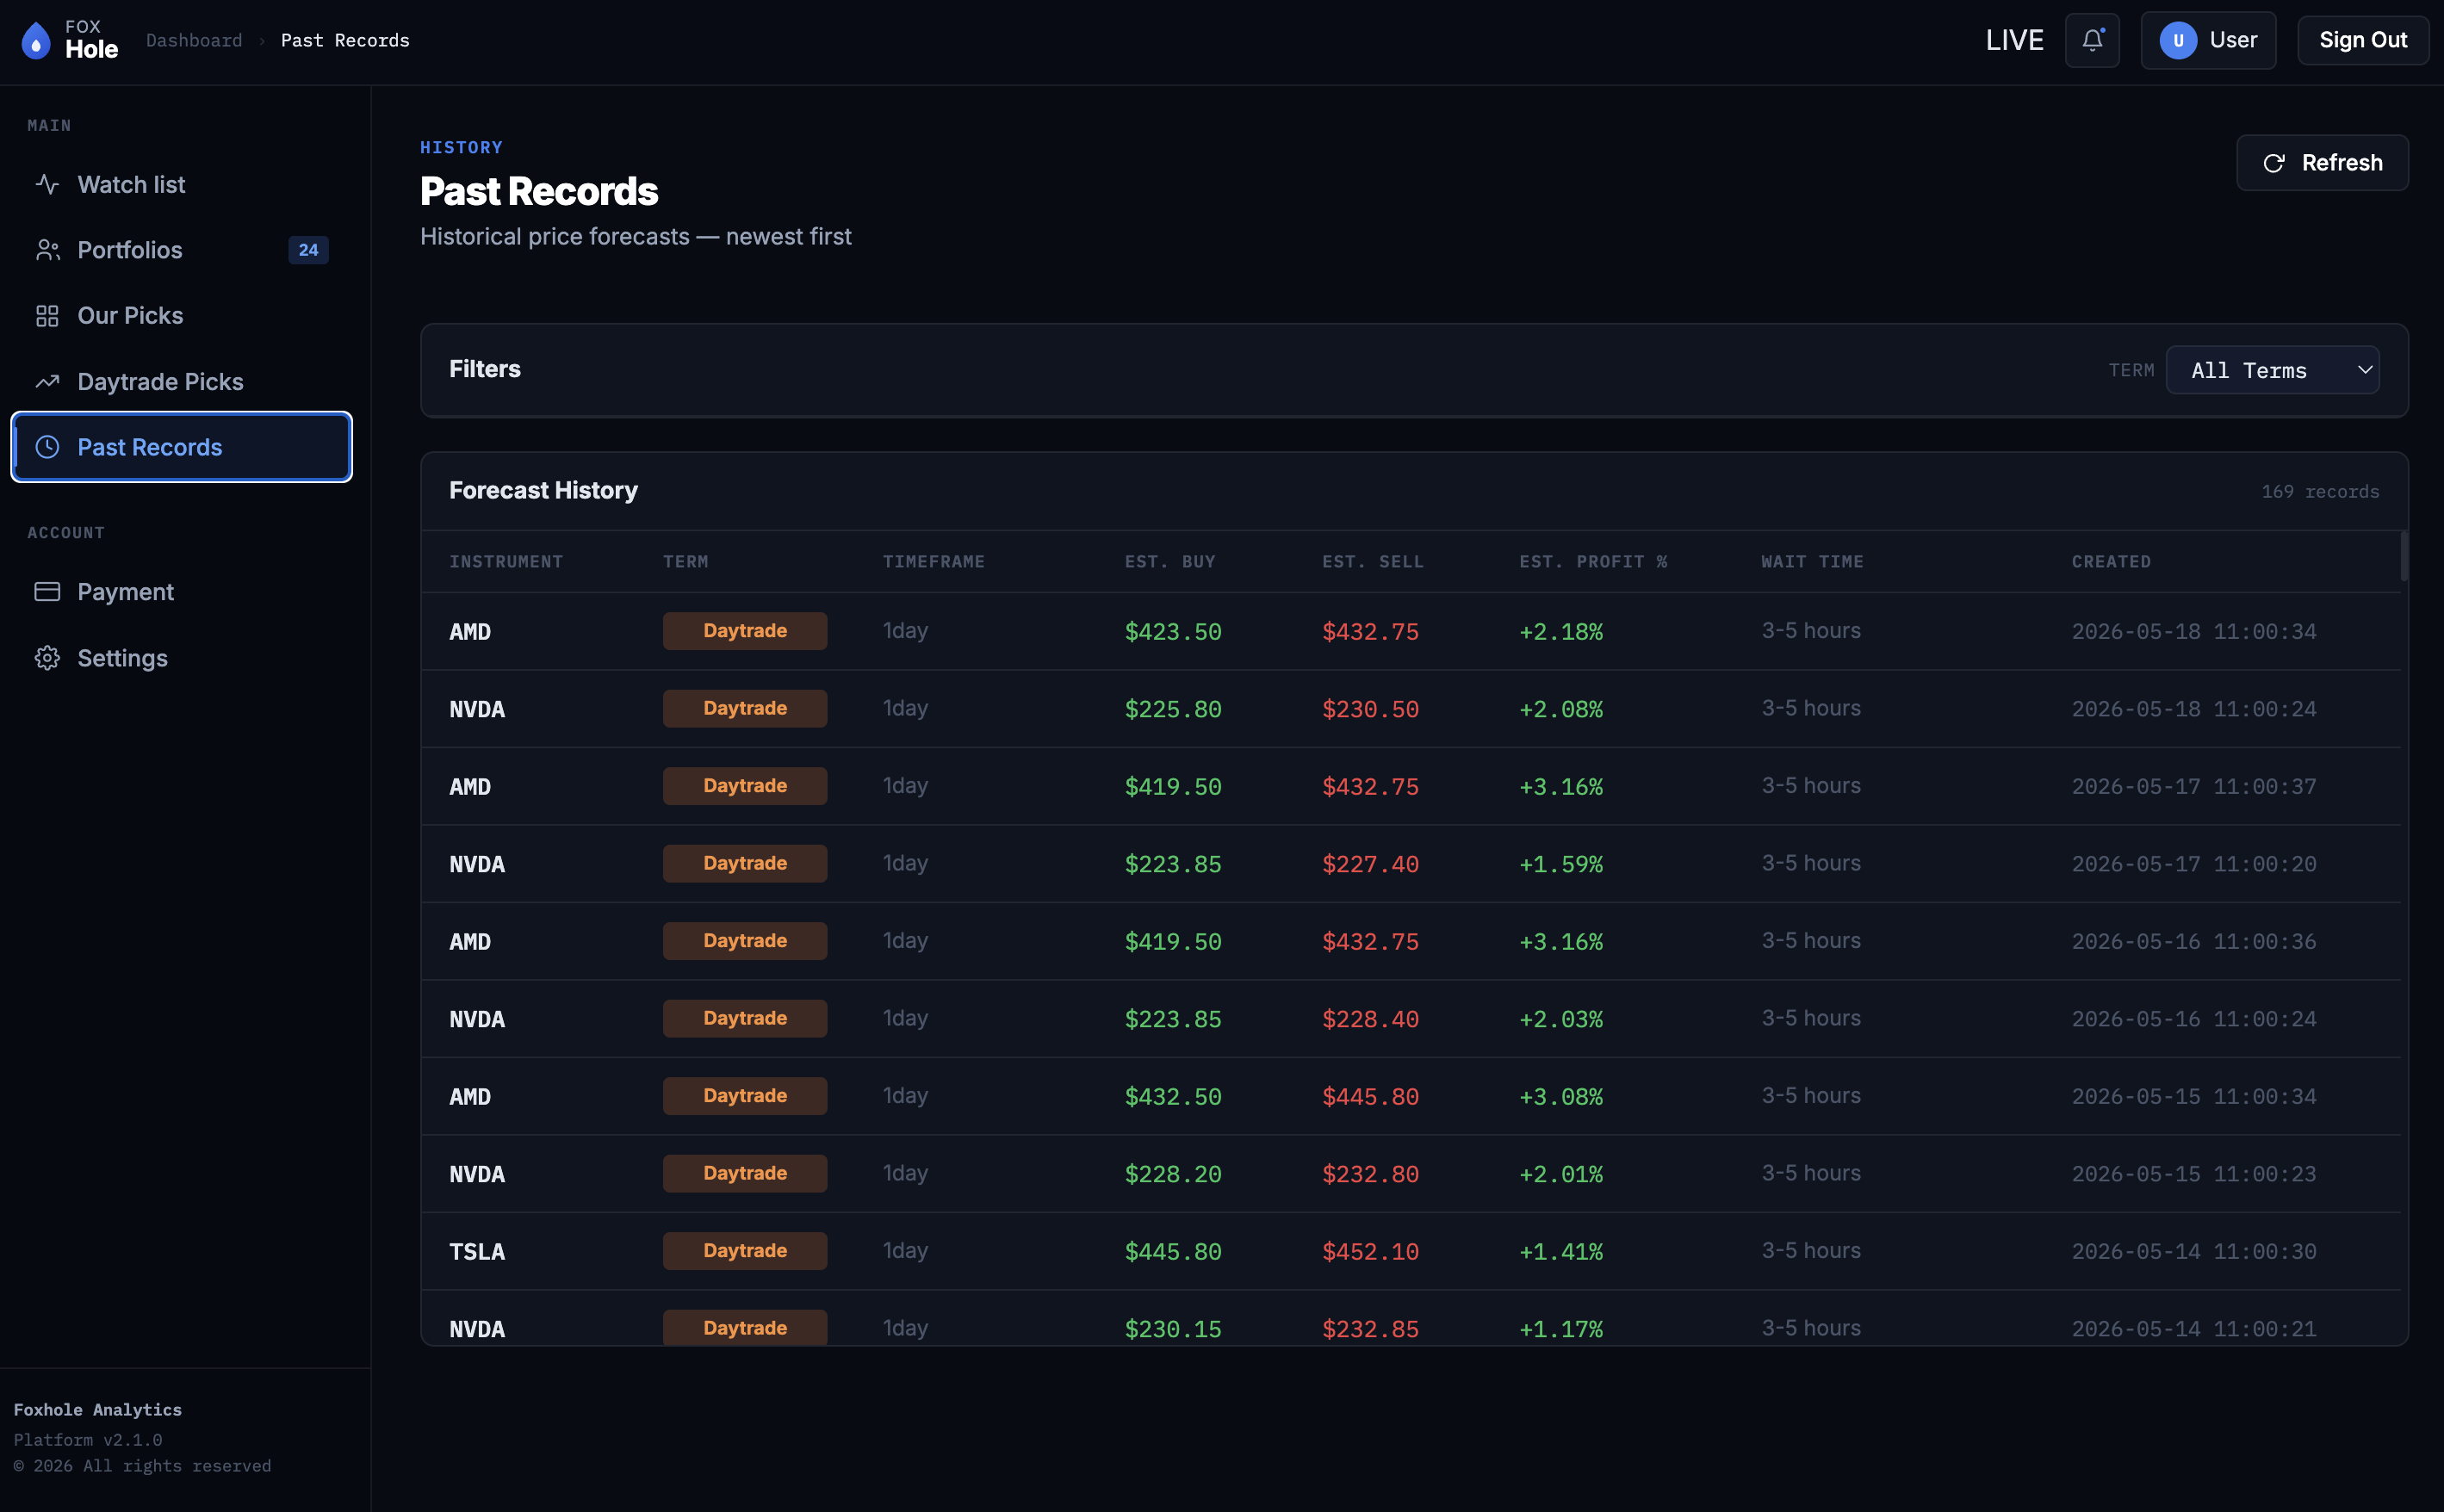This screenshot has width=2444, height=1512.
Task: Click the Daytrade Picks trending icon
Action: (x=47, y=382)
